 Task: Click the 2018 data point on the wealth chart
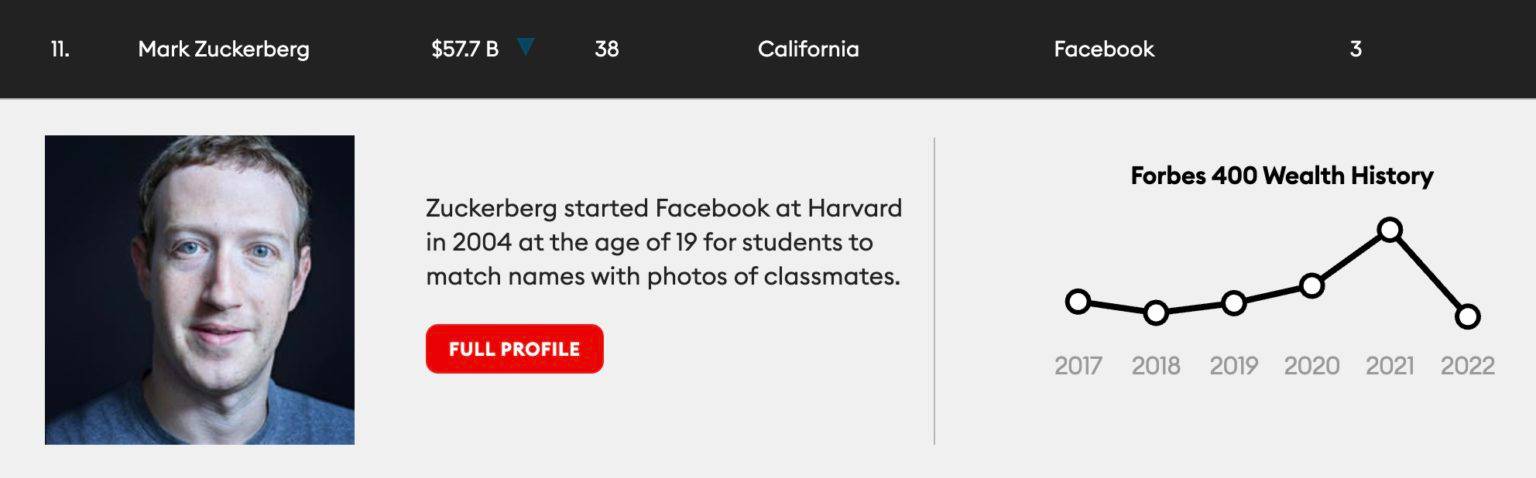click(x=1155, y=313)
